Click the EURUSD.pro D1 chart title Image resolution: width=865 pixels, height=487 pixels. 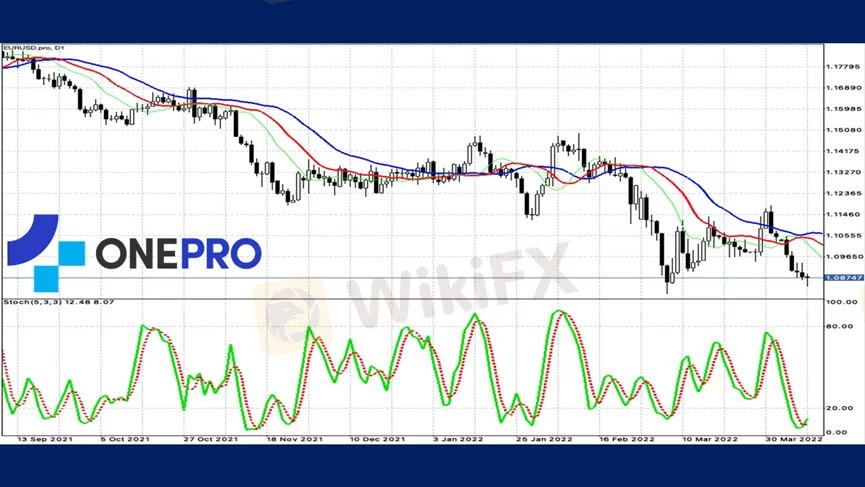click(34, 49)
